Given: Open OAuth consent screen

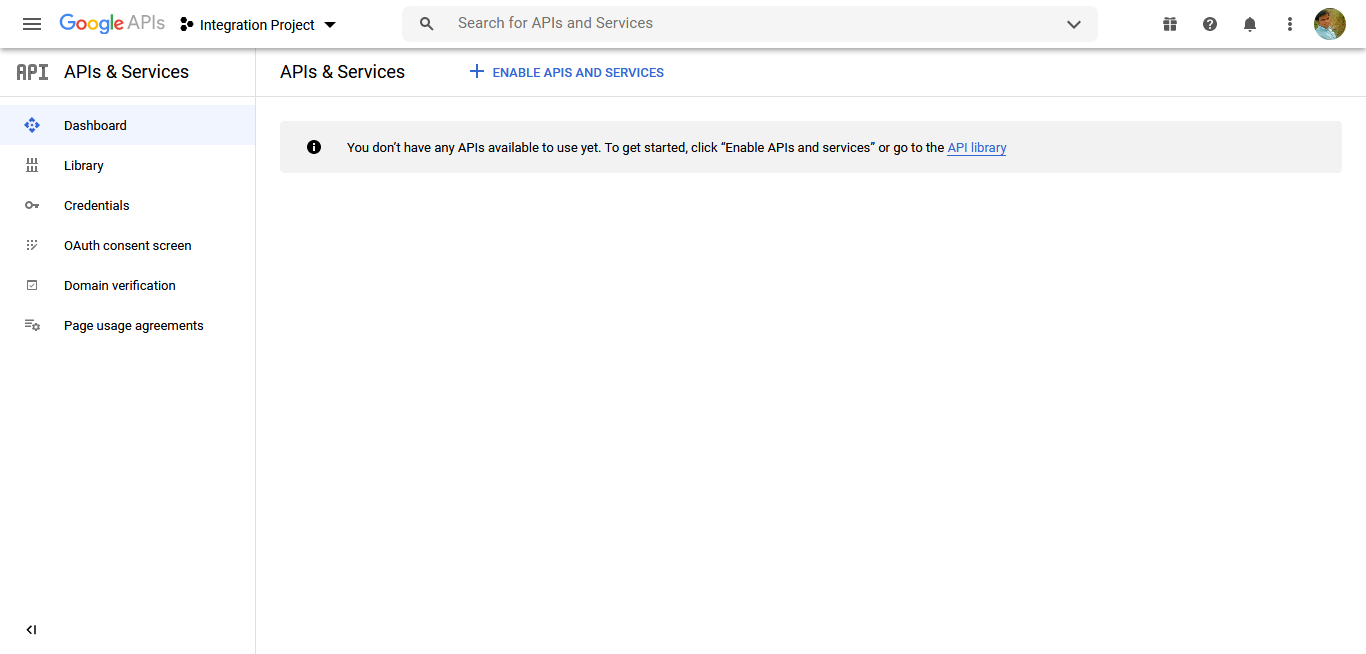Looking at the screenshot, I should pyautogui.click(x=128, y=245).
